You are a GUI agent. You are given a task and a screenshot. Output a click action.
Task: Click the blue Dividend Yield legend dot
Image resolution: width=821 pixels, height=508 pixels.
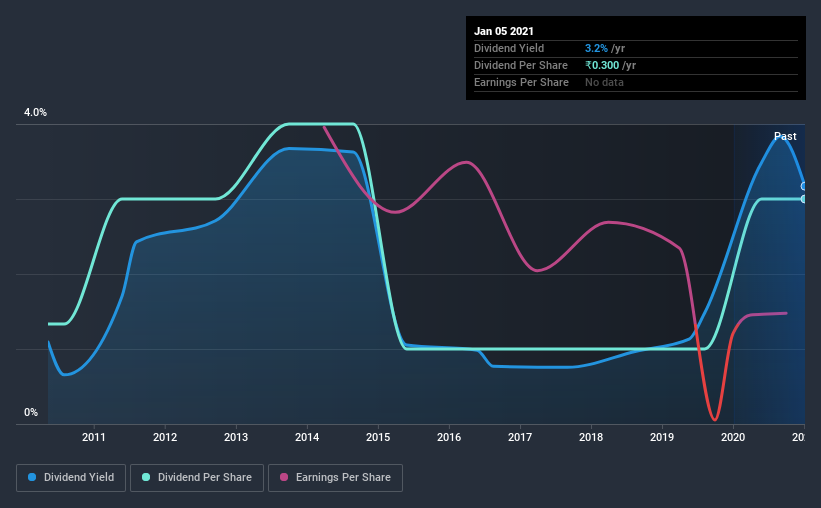32,477
